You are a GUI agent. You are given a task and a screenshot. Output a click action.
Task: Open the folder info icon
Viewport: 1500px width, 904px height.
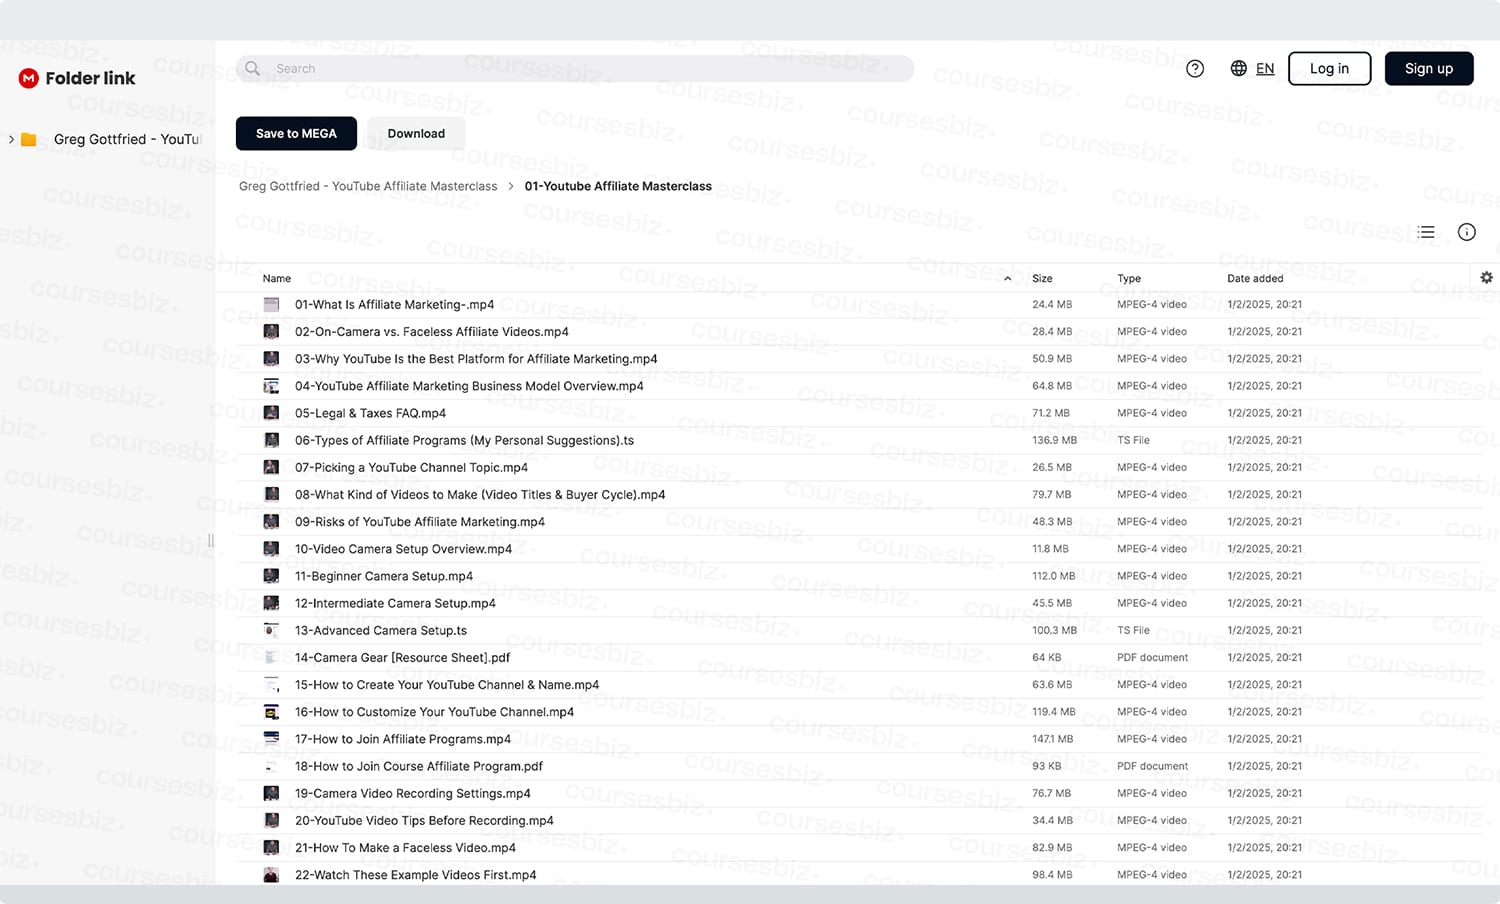[1467, 232]
